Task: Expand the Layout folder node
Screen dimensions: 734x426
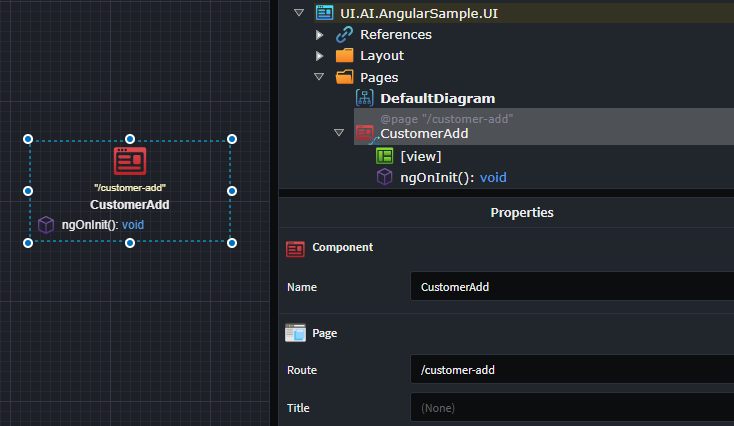Action: click(x=319, y=56)
